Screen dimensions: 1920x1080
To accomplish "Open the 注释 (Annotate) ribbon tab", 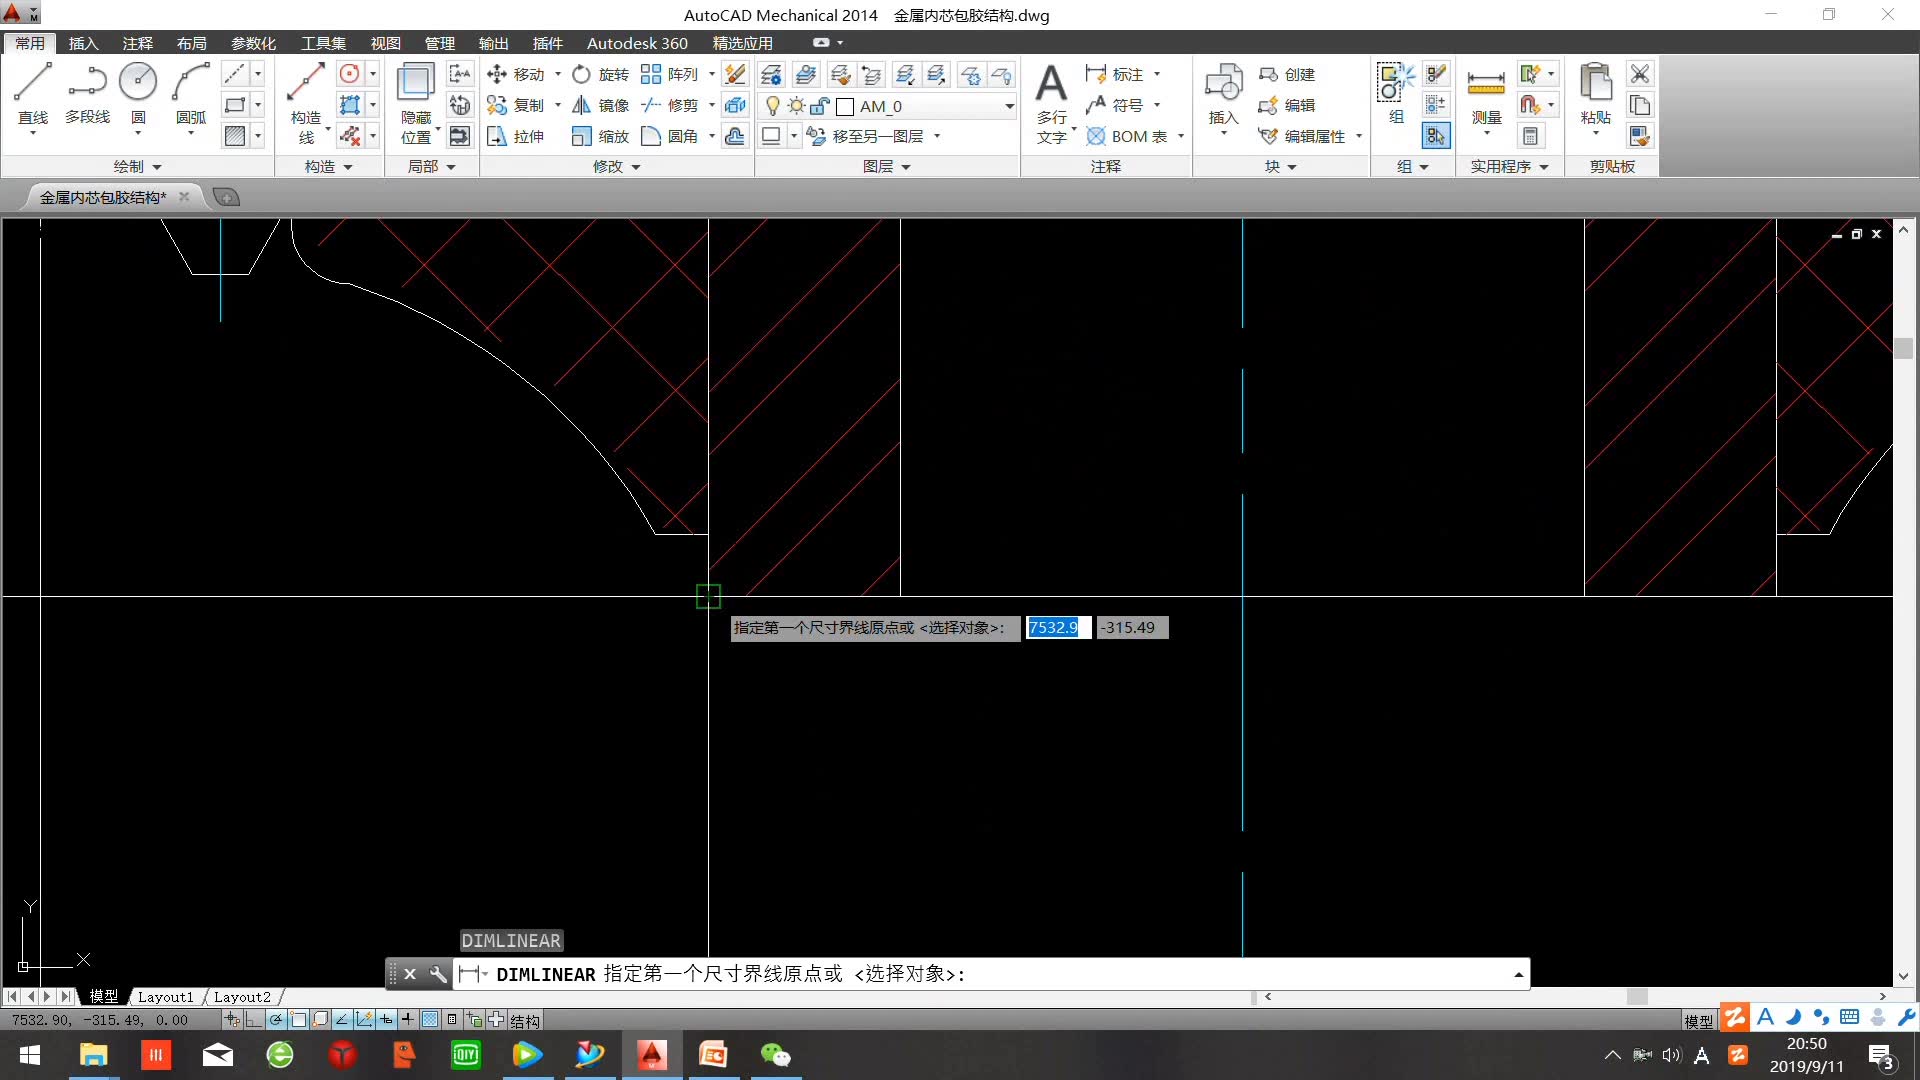I will (137, 43).
